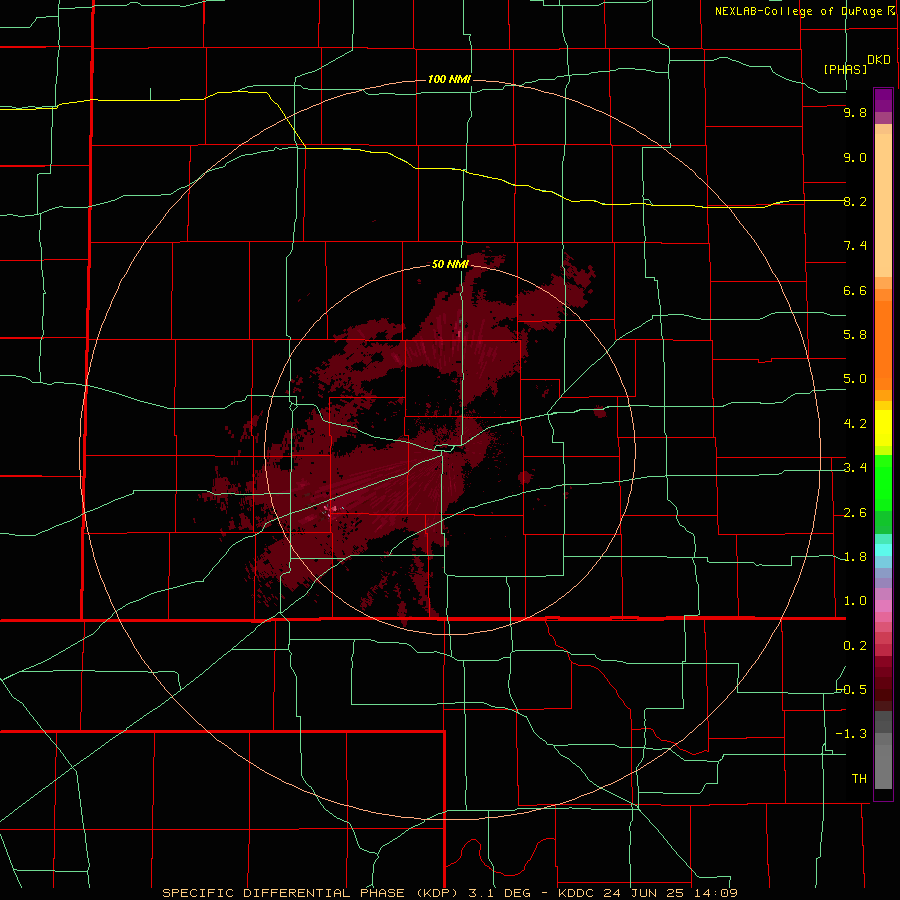Click the 100 NMI range ring label
The width and height of the screenshot is (900, 900).
[449, 79]
